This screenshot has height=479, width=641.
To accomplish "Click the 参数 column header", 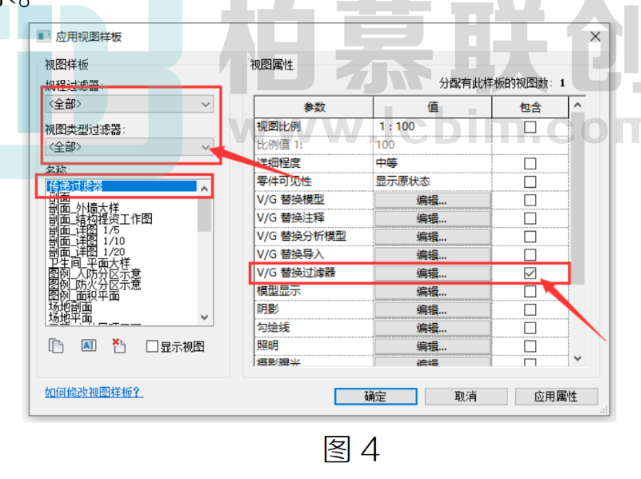I will pos(314,107).
